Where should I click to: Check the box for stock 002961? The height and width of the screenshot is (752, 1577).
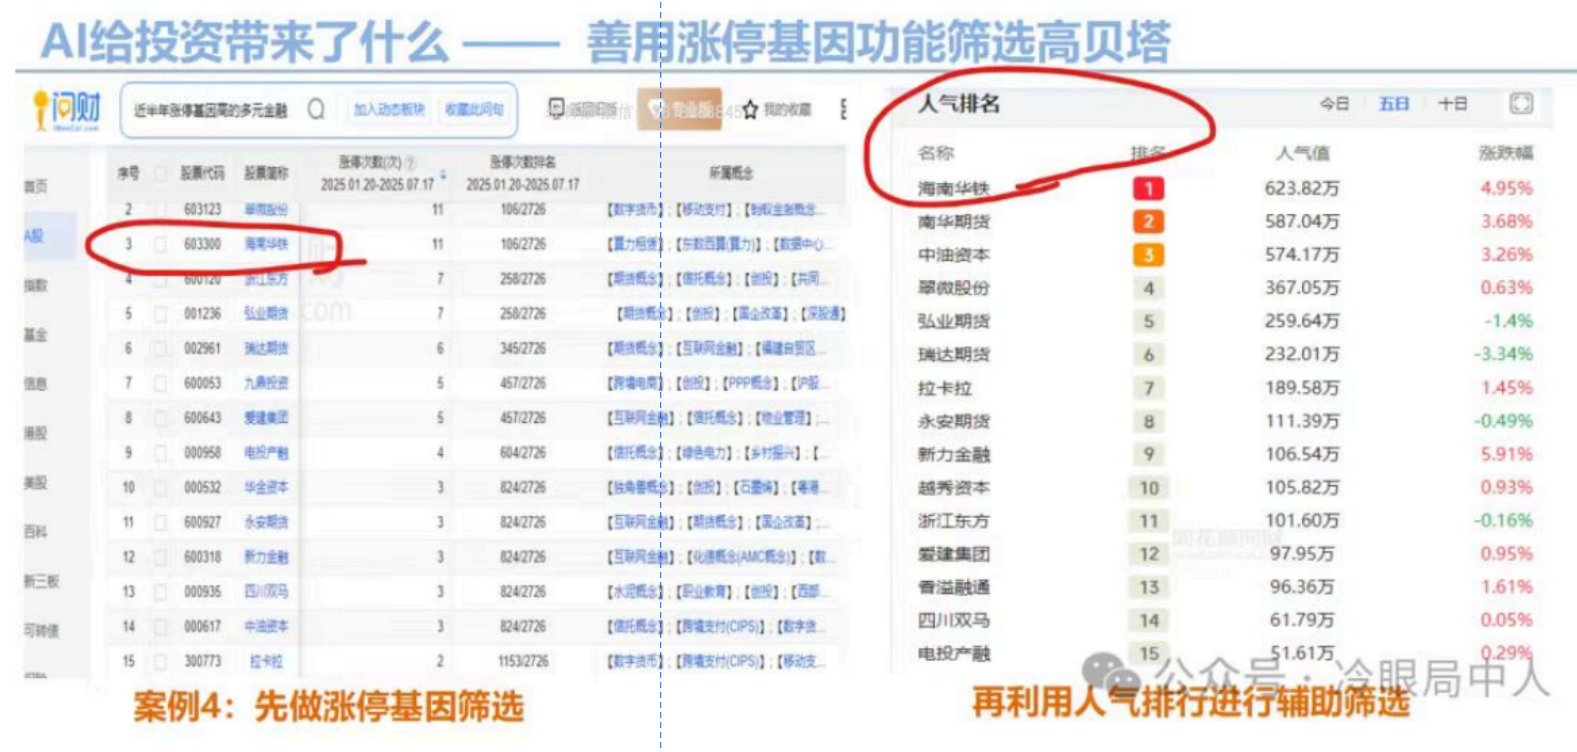(x=160, y=348)
